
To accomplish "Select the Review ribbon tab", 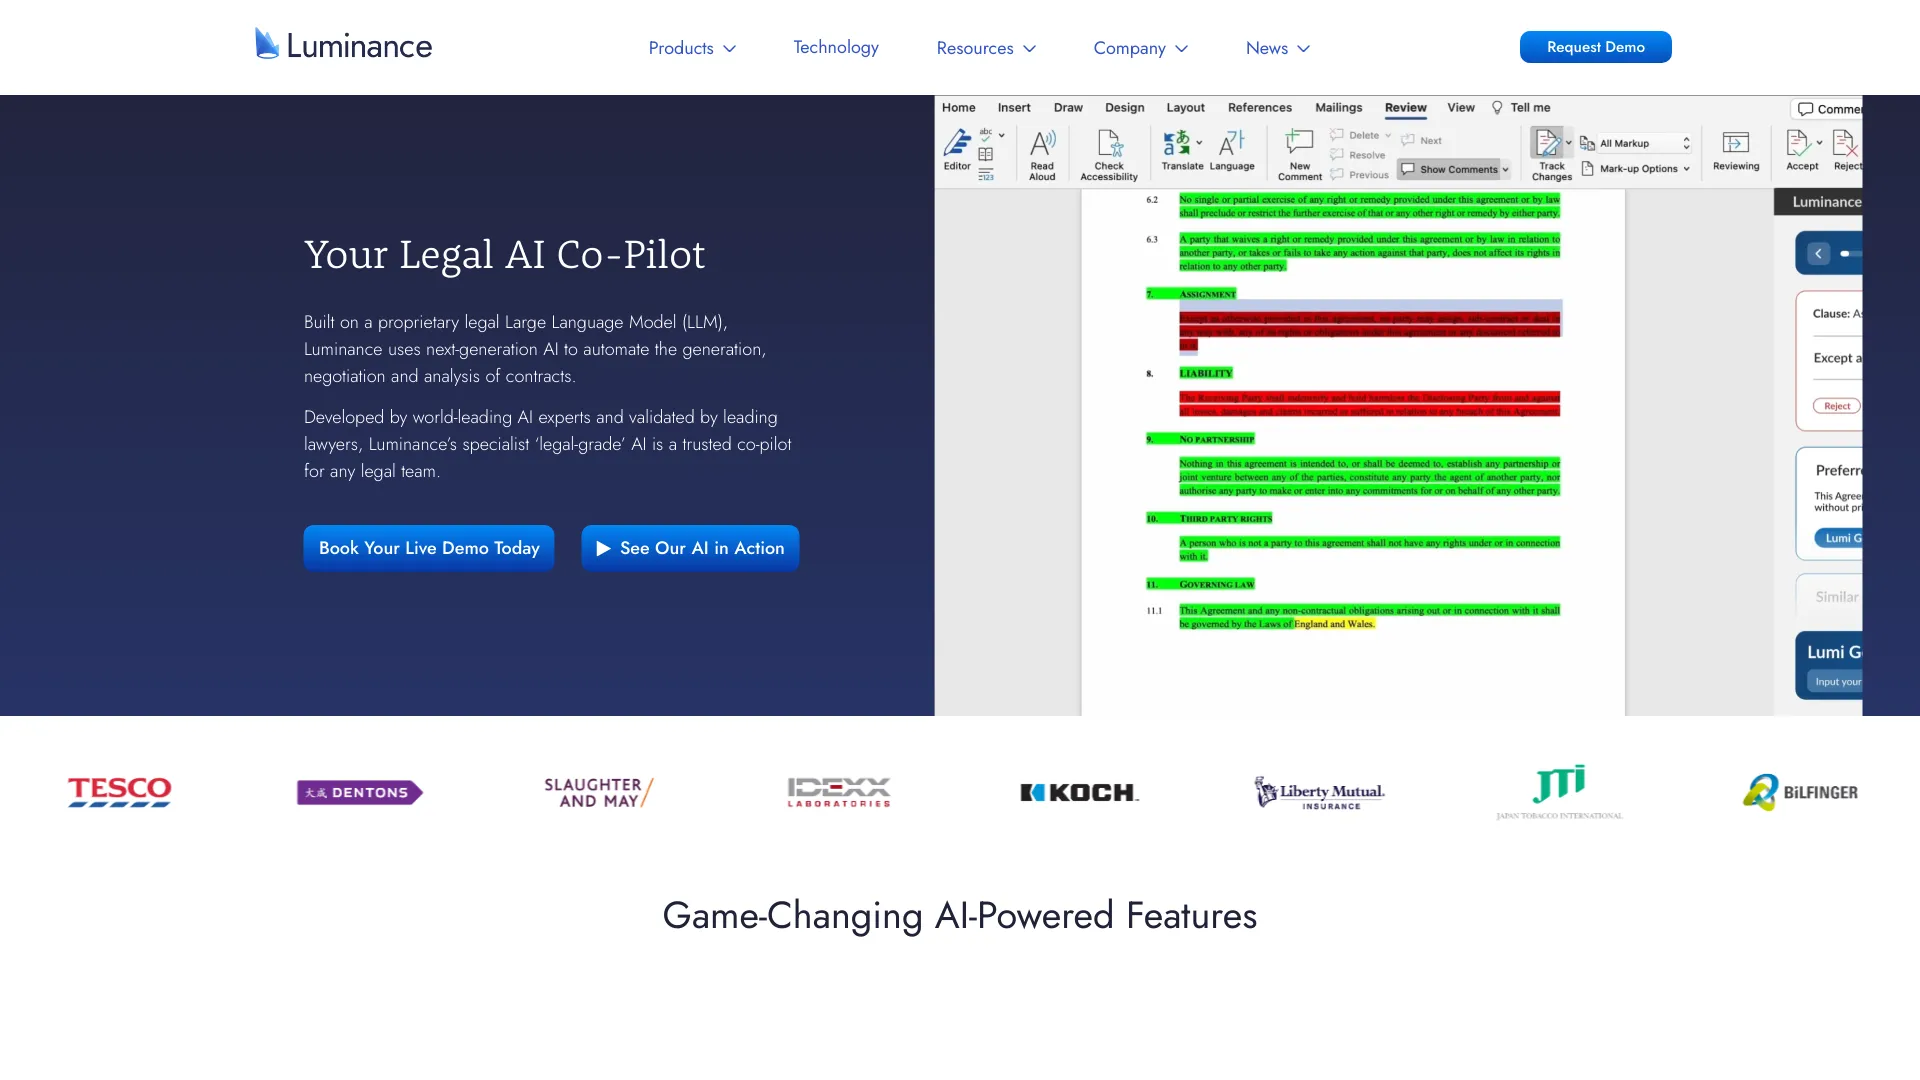I will coord(1404,107).
